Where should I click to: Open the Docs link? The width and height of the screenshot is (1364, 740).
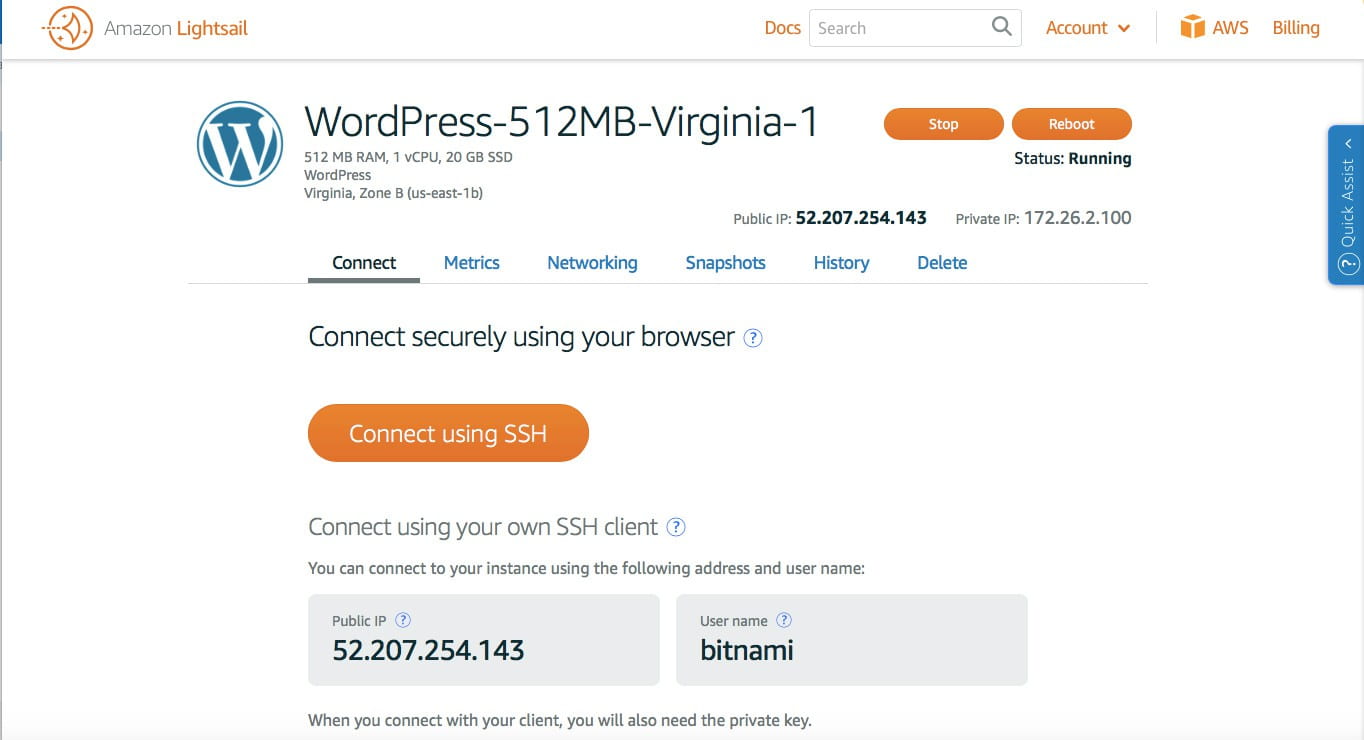point(782,27)
